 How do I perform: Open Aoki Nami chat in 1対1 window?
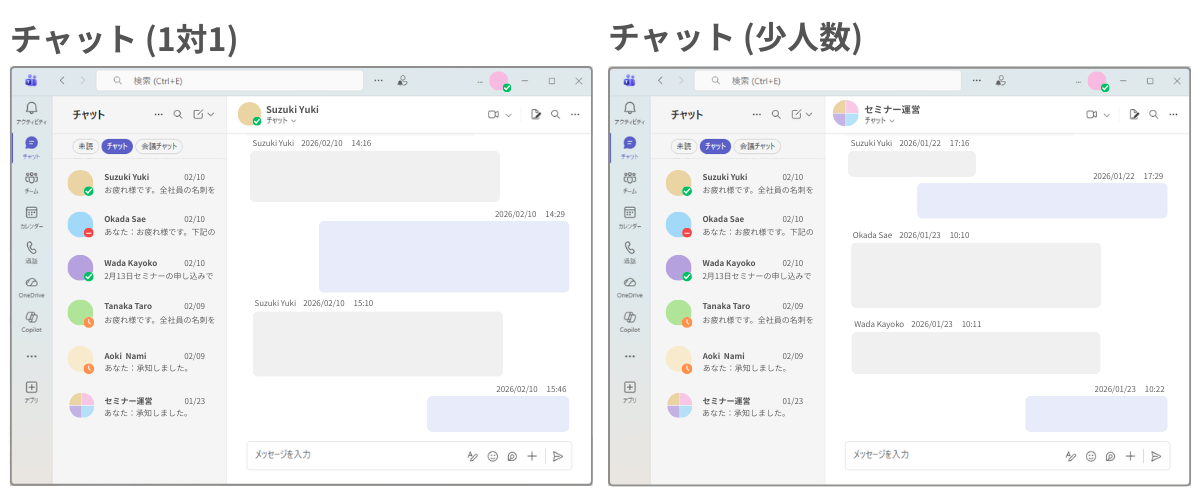[x=139, y=361]
